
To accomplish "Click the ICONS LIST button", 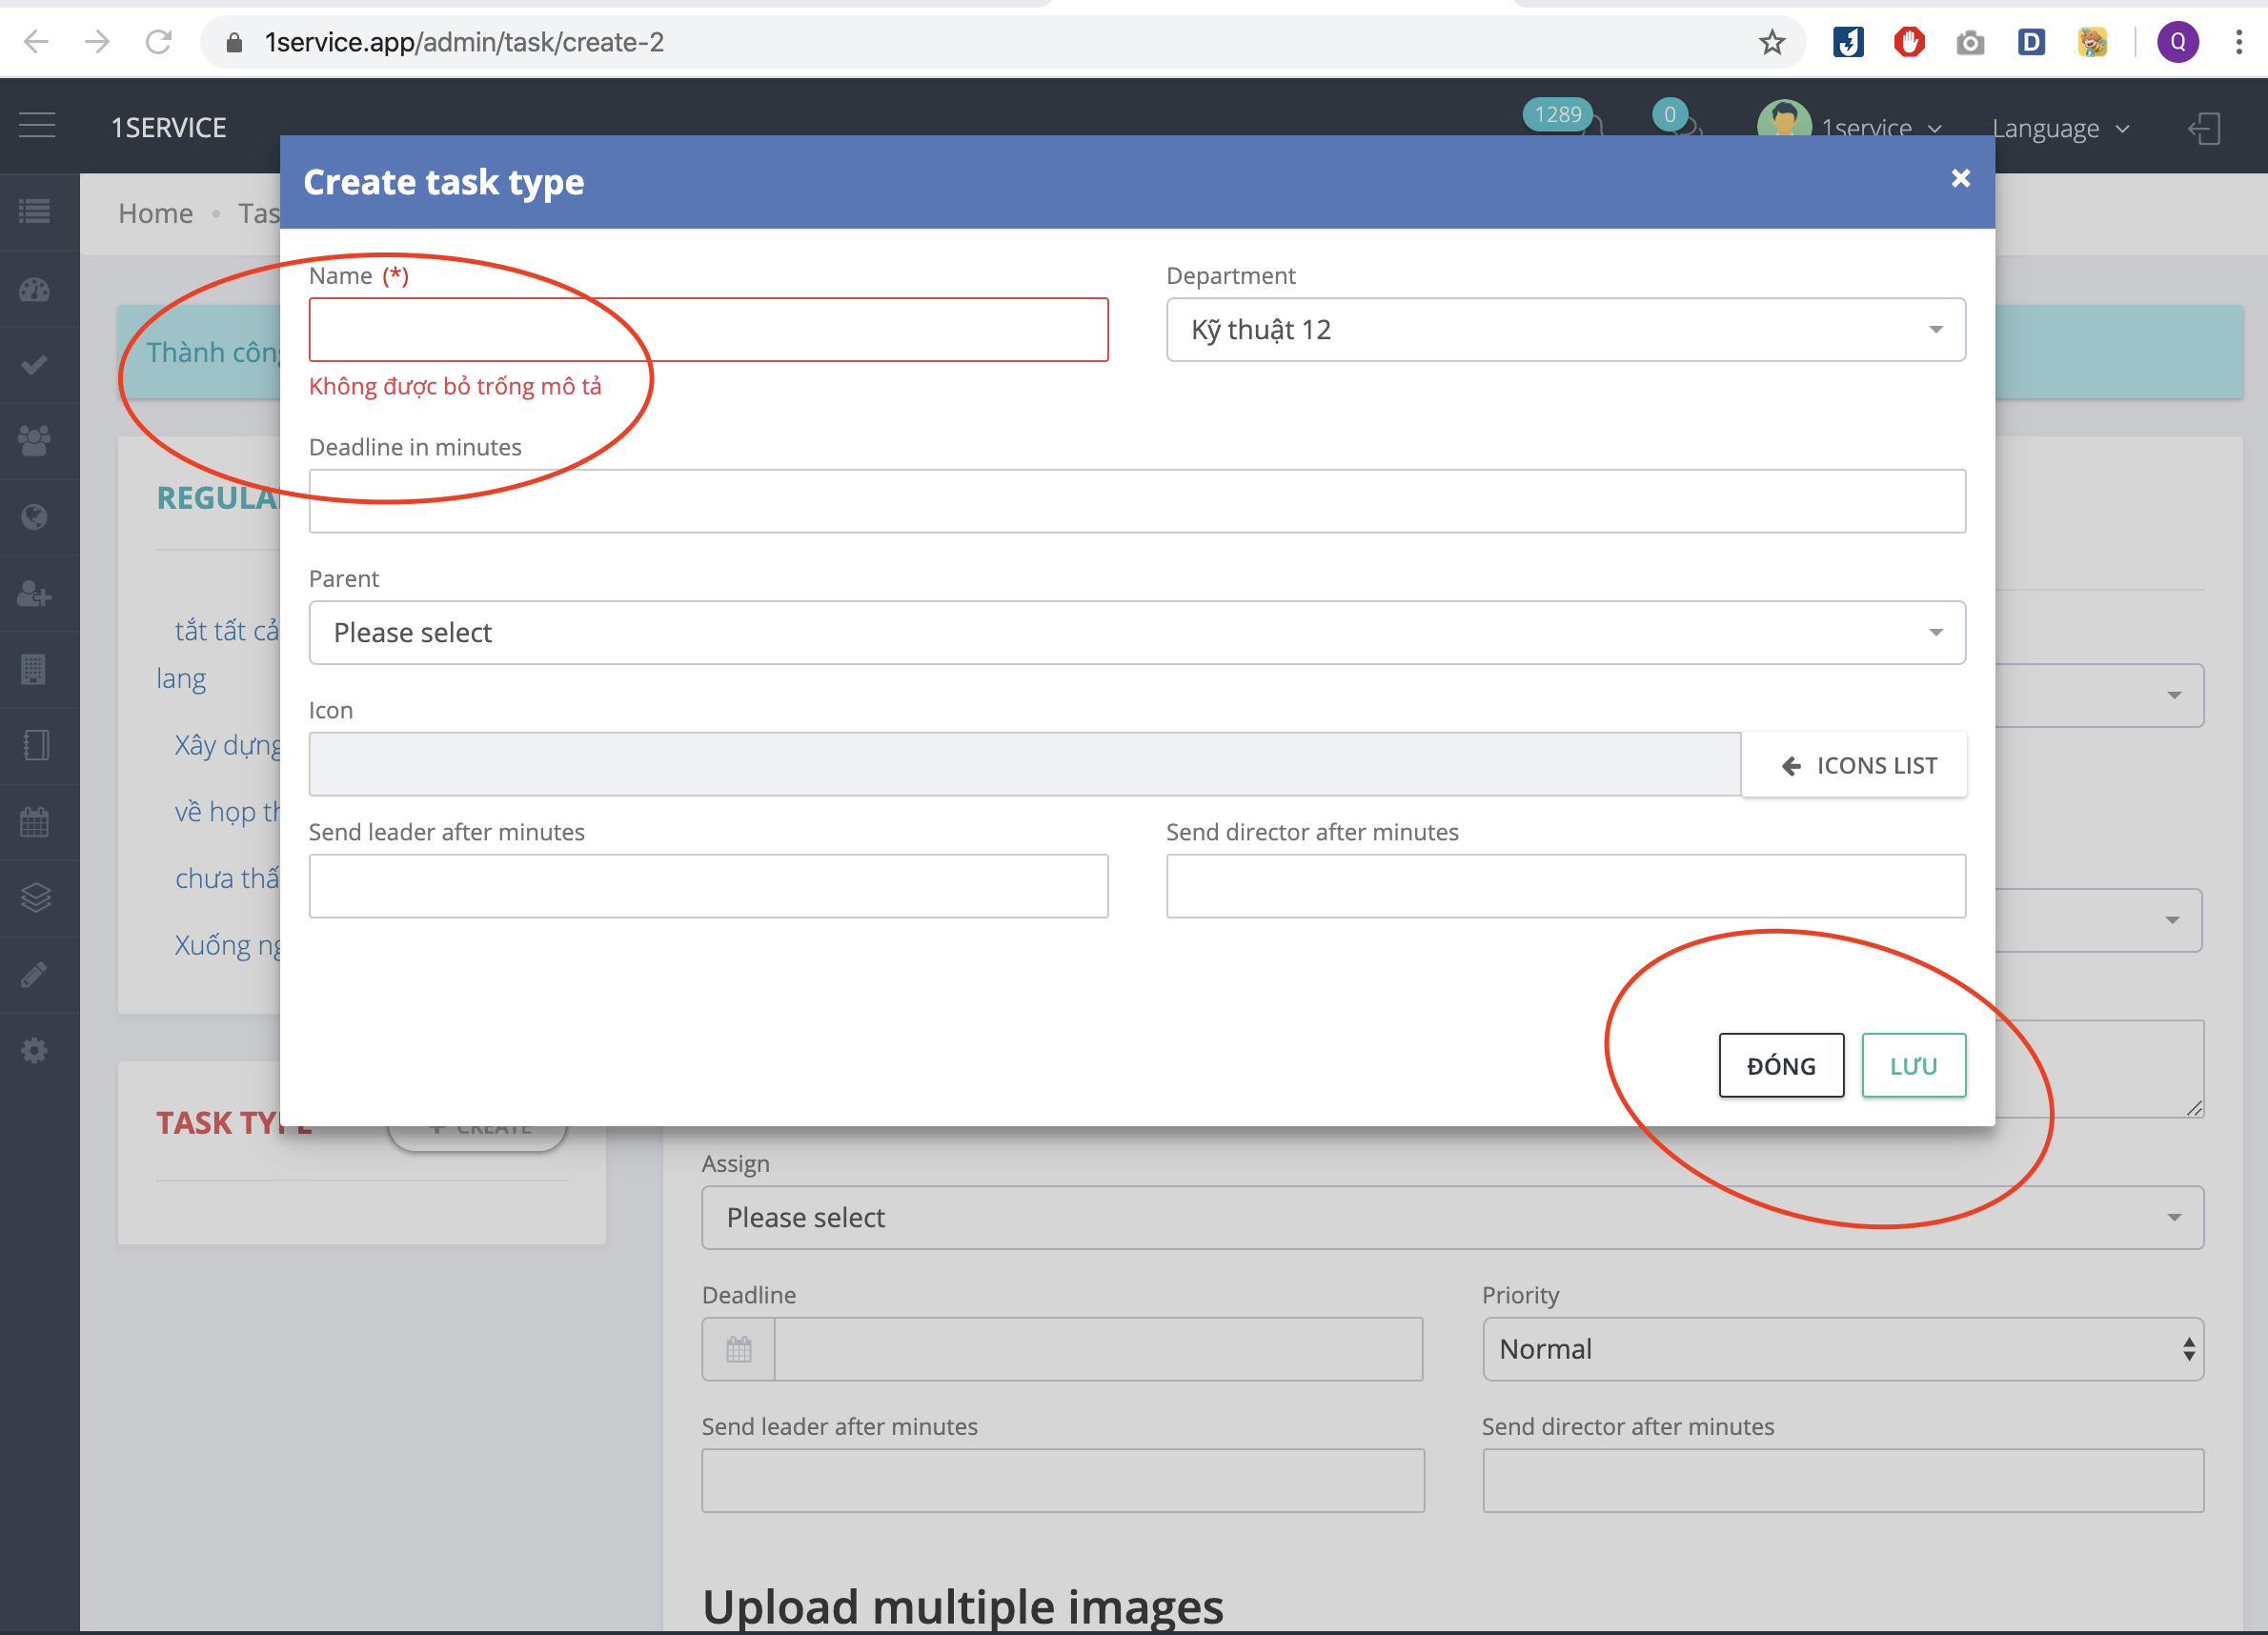I will (1854, 765).
